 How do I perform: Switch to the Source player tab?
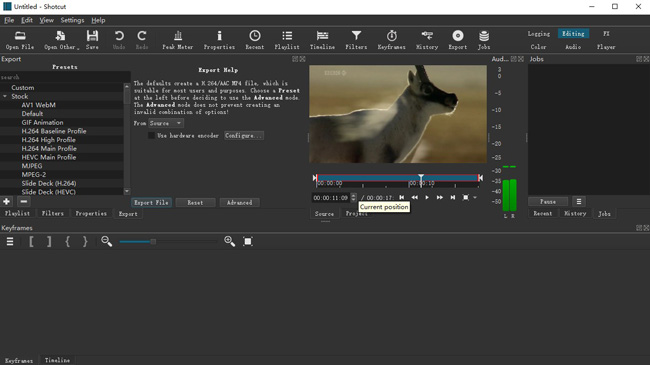324,214
